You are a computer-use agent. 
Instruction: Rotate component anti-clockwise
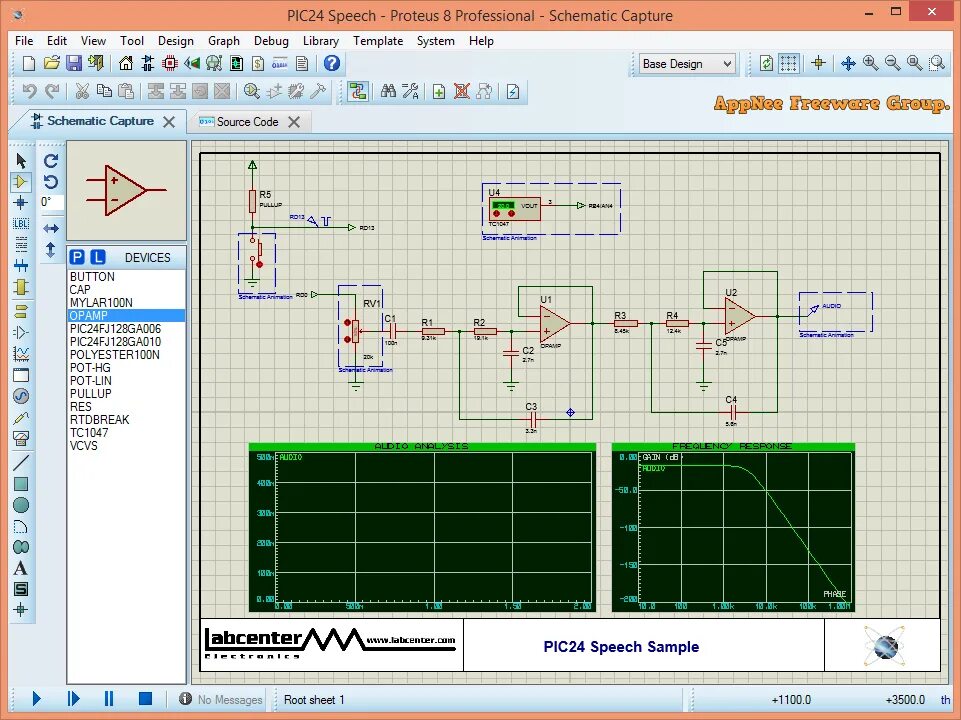(51, 181)
